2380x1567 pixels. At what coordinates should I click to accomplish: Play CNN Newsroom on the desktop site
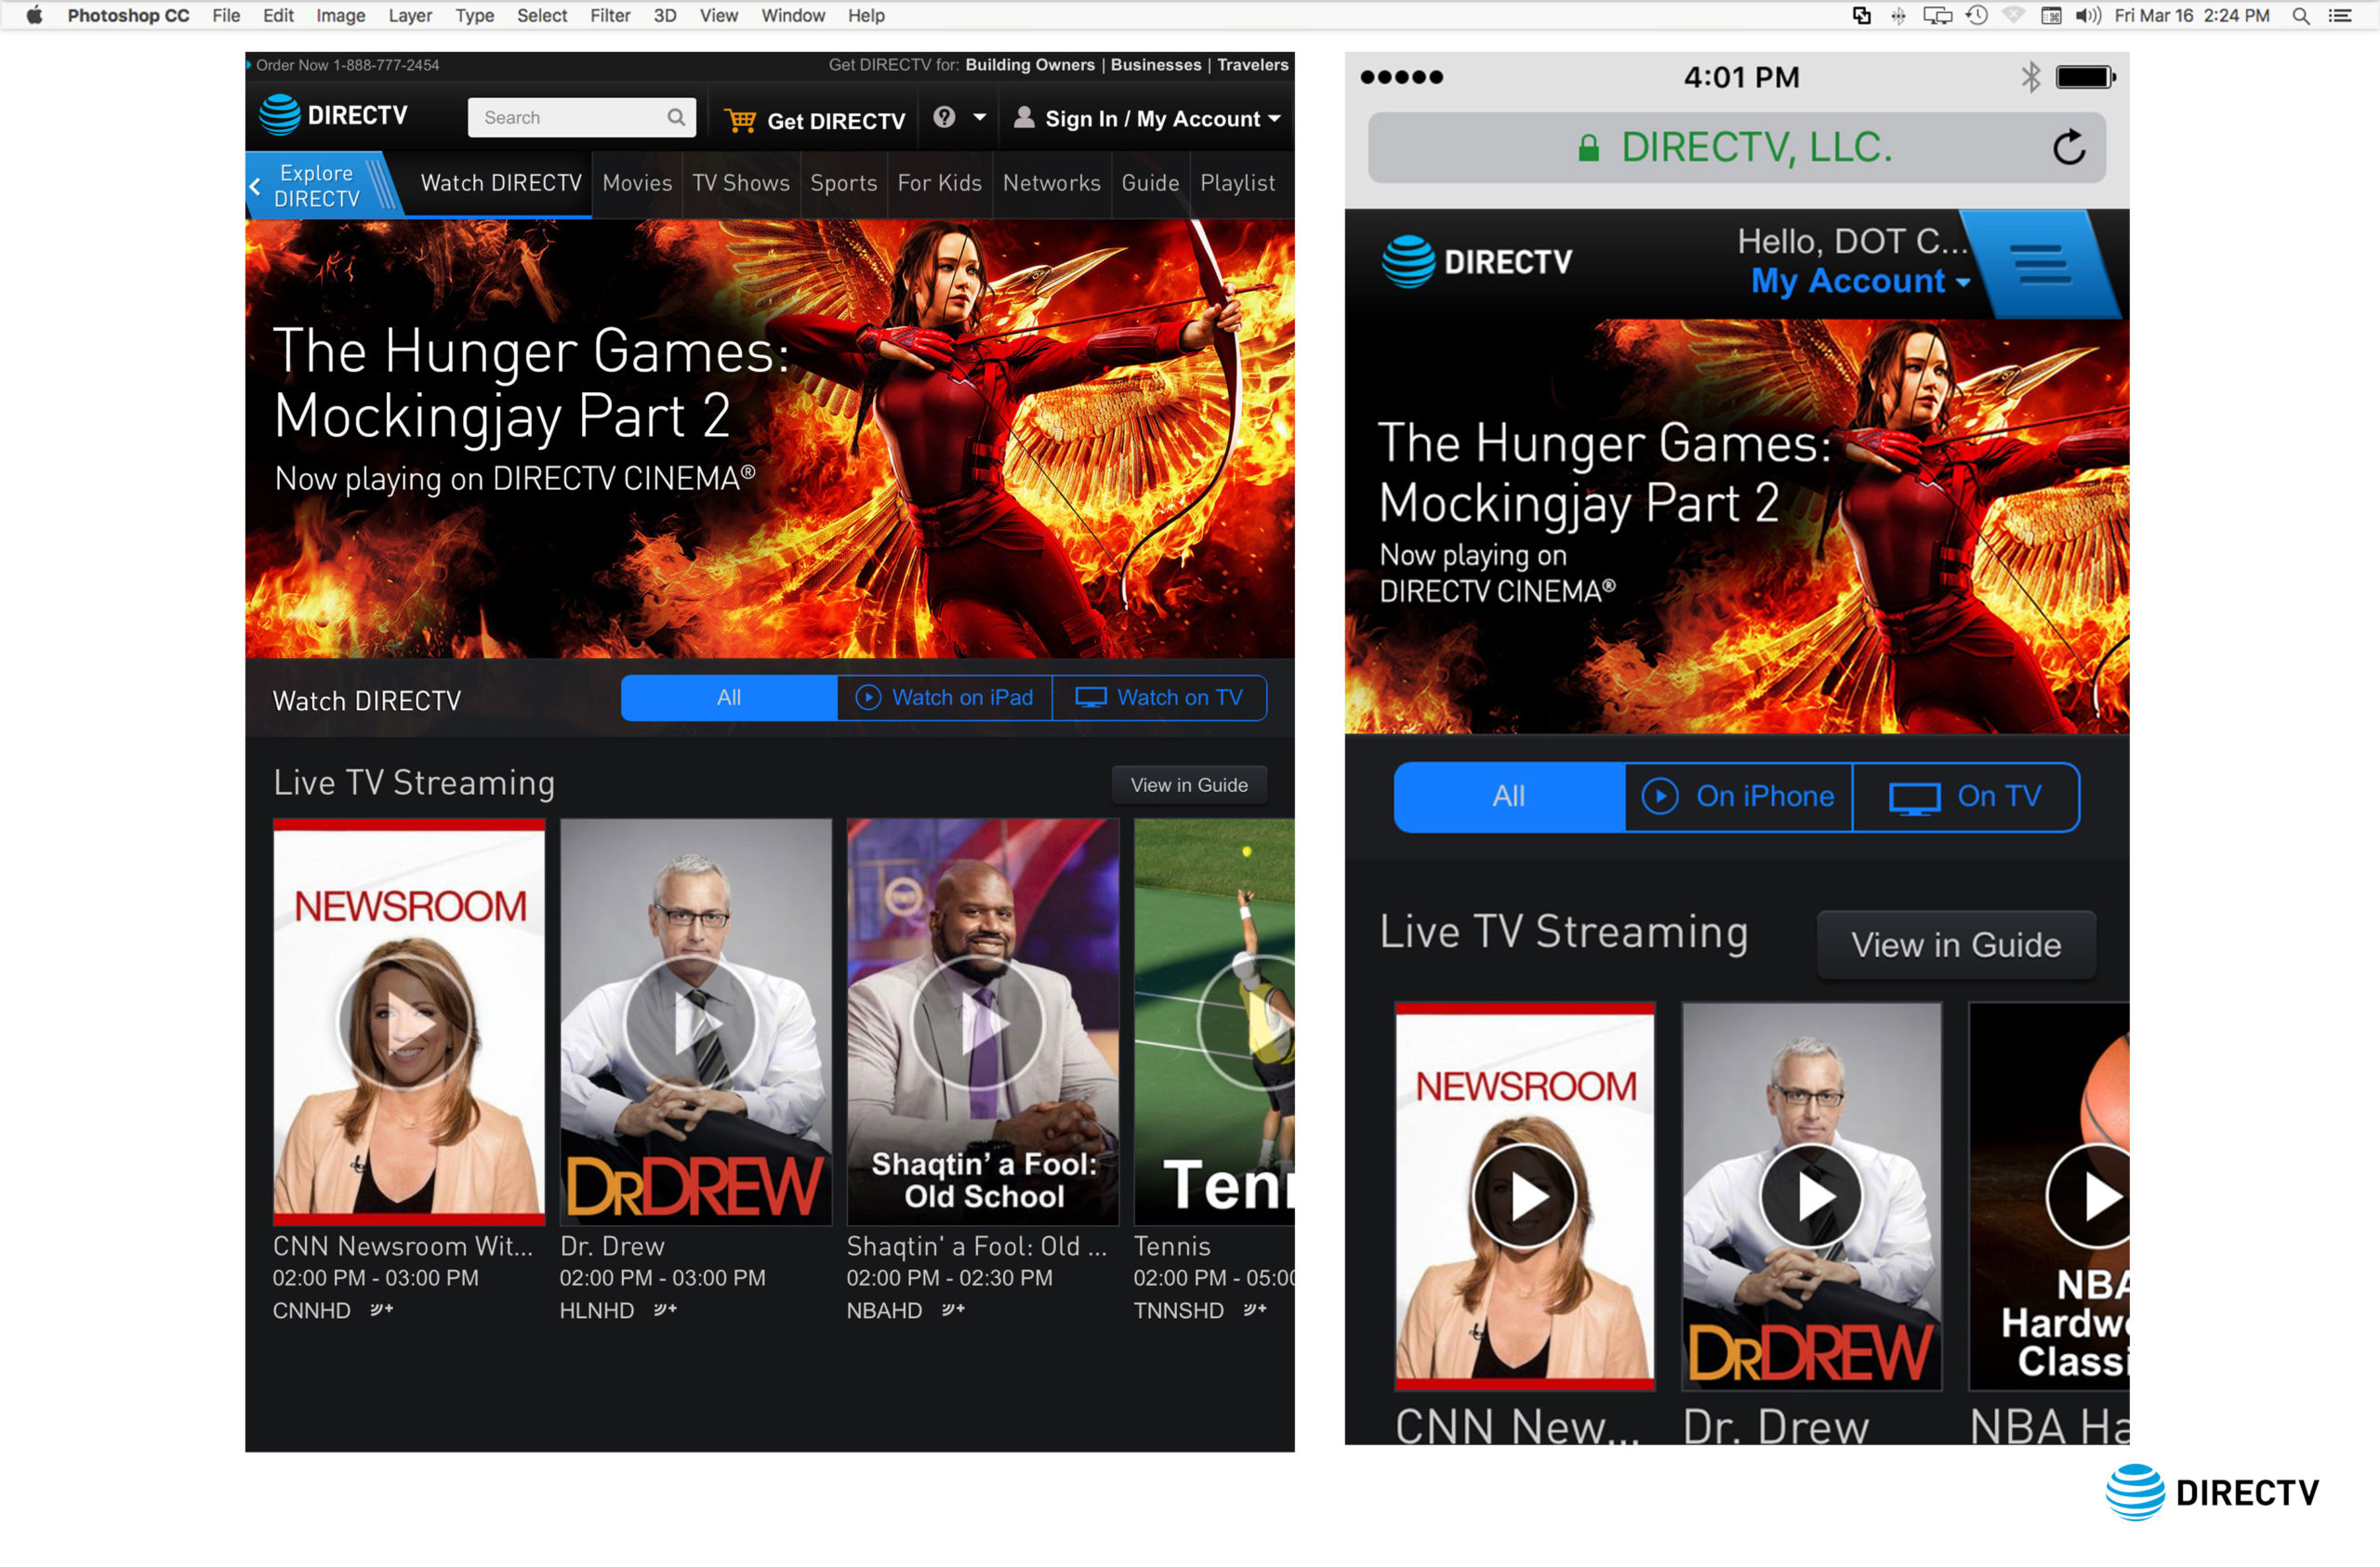tap(407, 1023)
